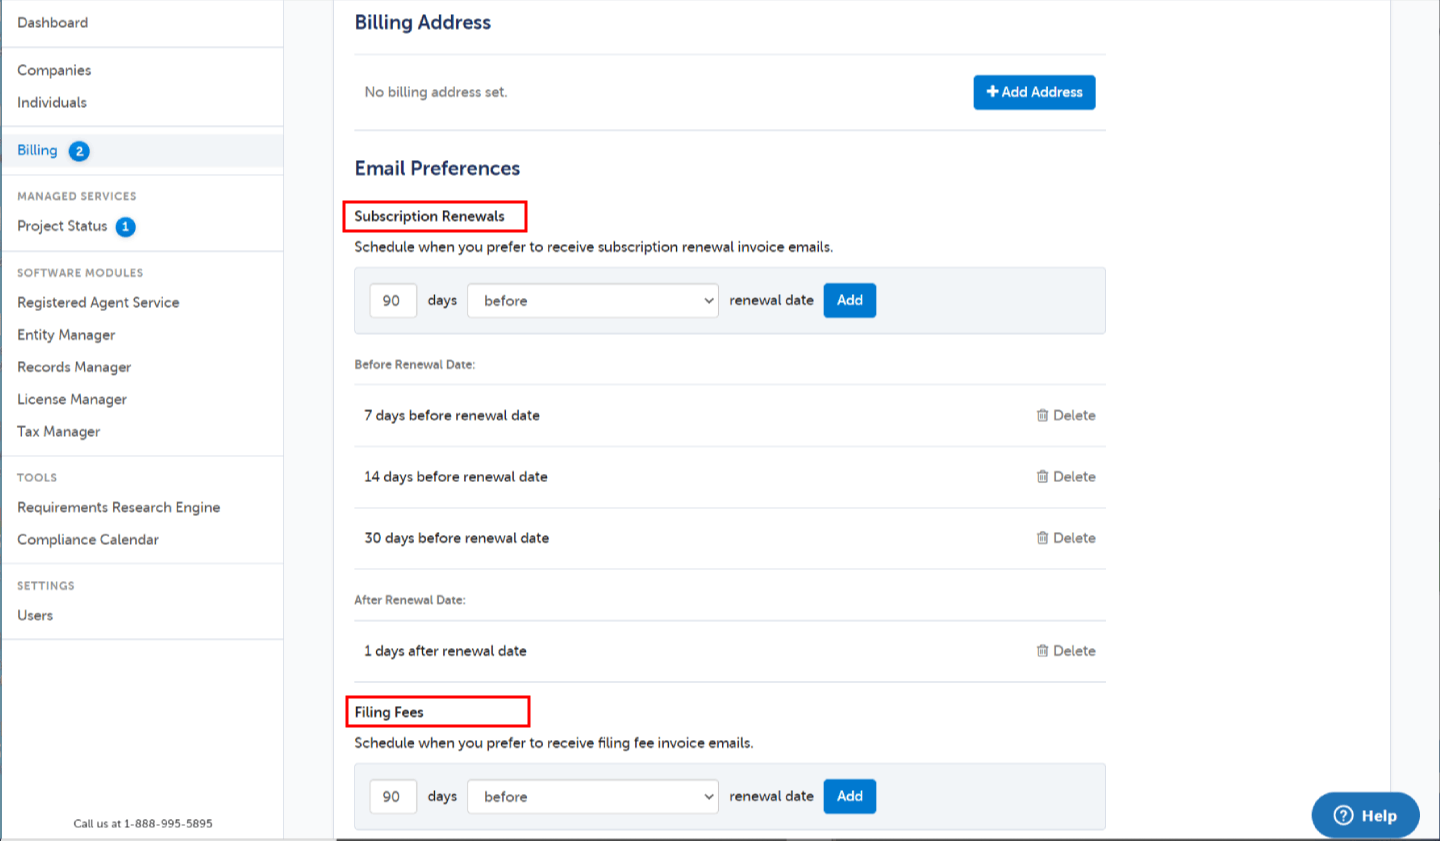Viewport: 1440px width, 841px height.
Task: Click the 'Call us at 1-888-995-5895' text
Action: [x=143, y=824]
